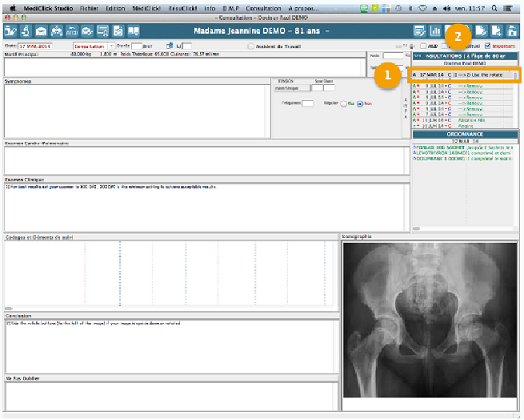The width and height of the screenshot is (524, 420).
Task: Click the bar chart icon in the top toolbar
Action: coord(435,31)
